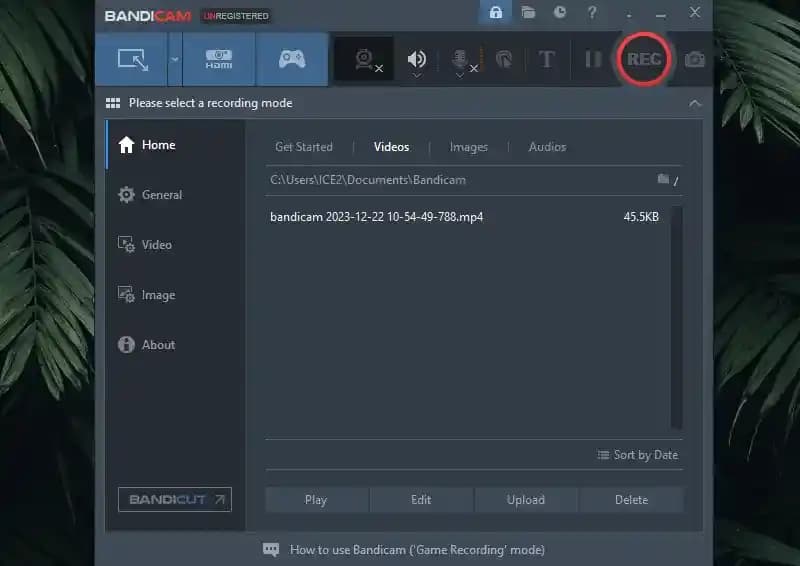This screenshot has width=800, height=566.
Task: Toggle the webcam overlay
Action: tap(364, 60)
